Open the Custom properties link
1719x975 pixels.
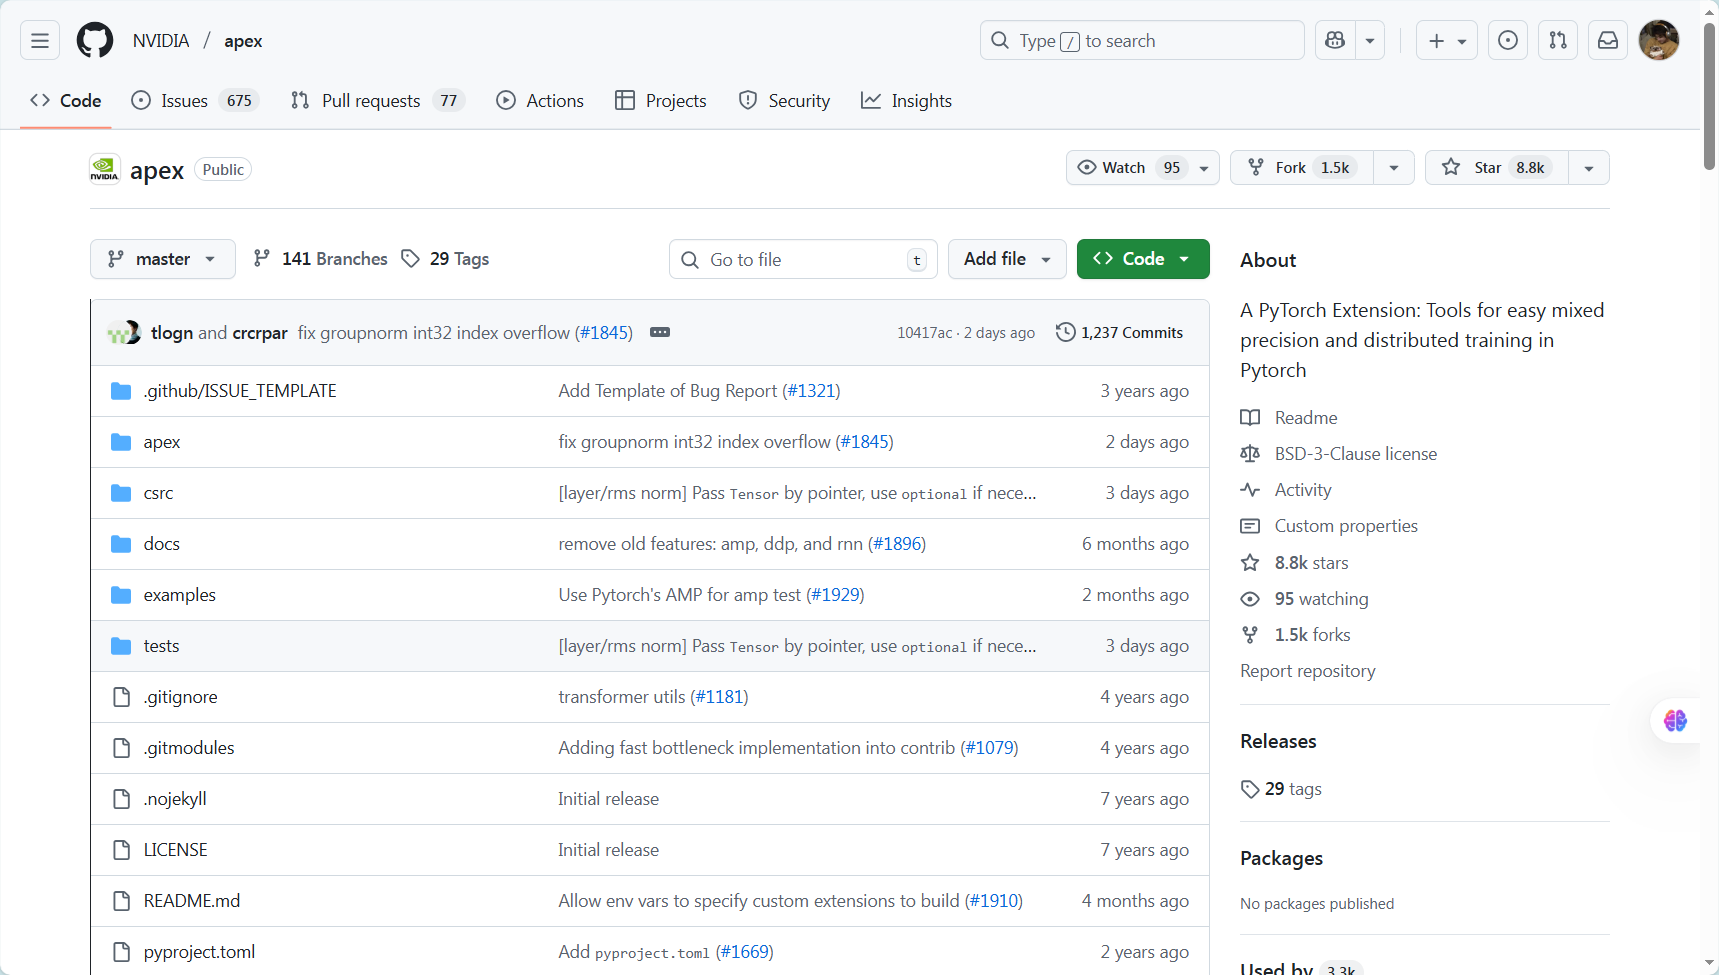pyautogui.click(x=1329, y=526)
